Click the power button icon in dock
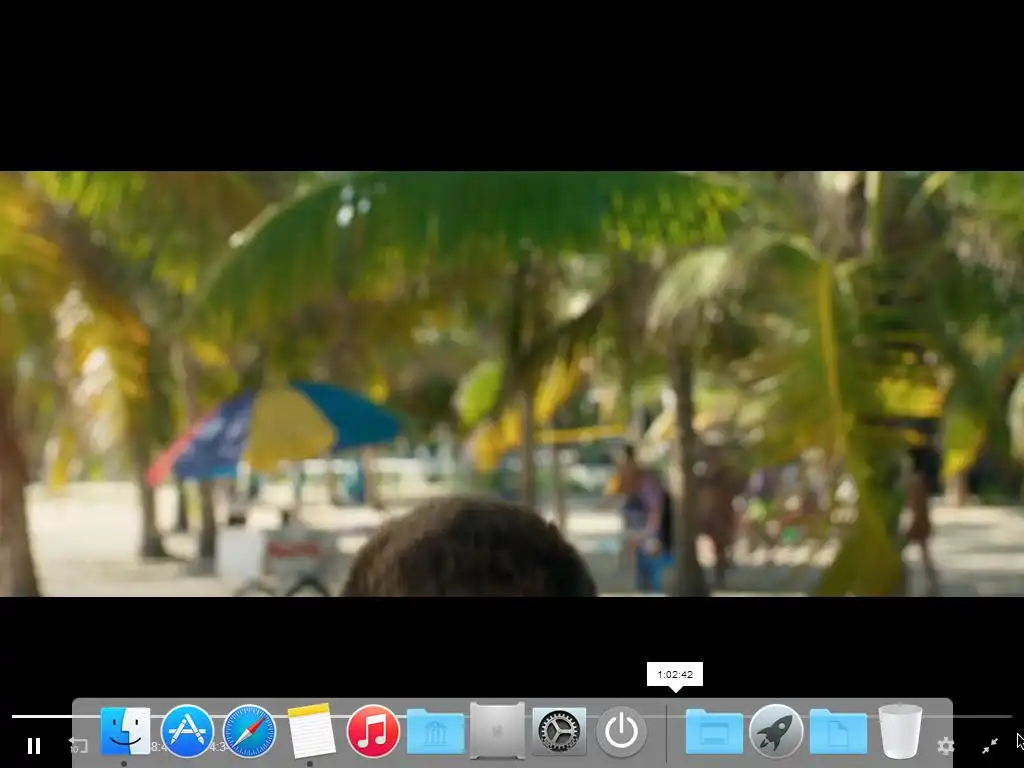The height and width of the screenshot is (768, 1024). click(x=621, y=731)
